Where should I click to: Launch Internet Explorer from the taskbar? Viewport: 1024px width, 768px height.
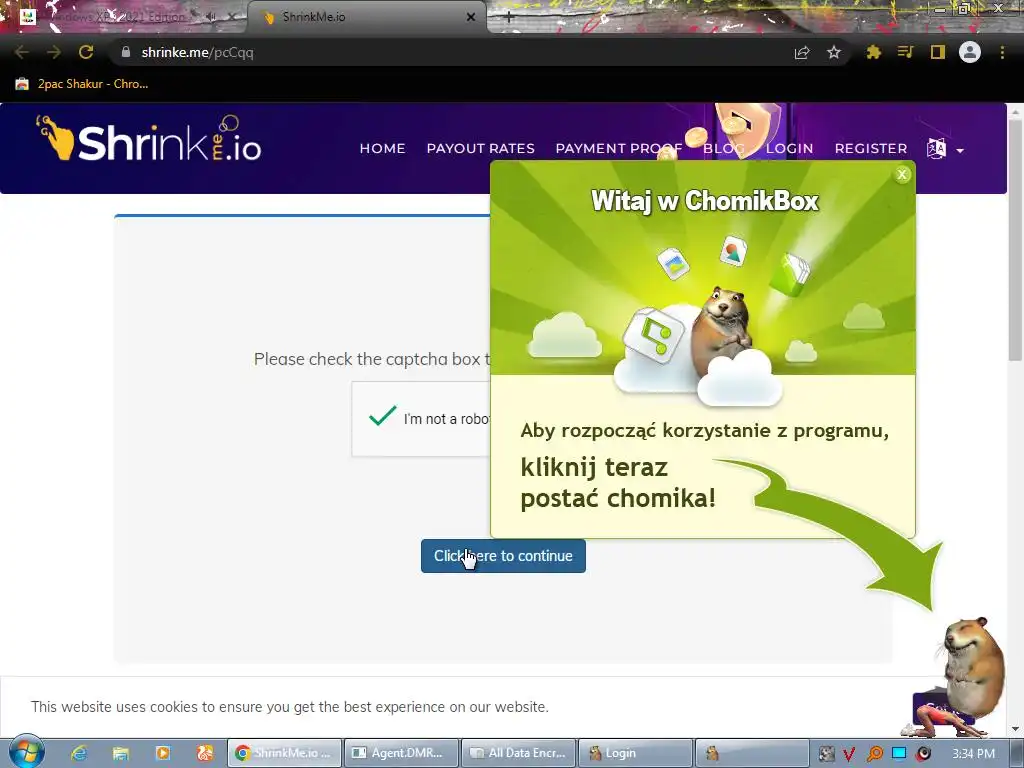pos(79,753)
